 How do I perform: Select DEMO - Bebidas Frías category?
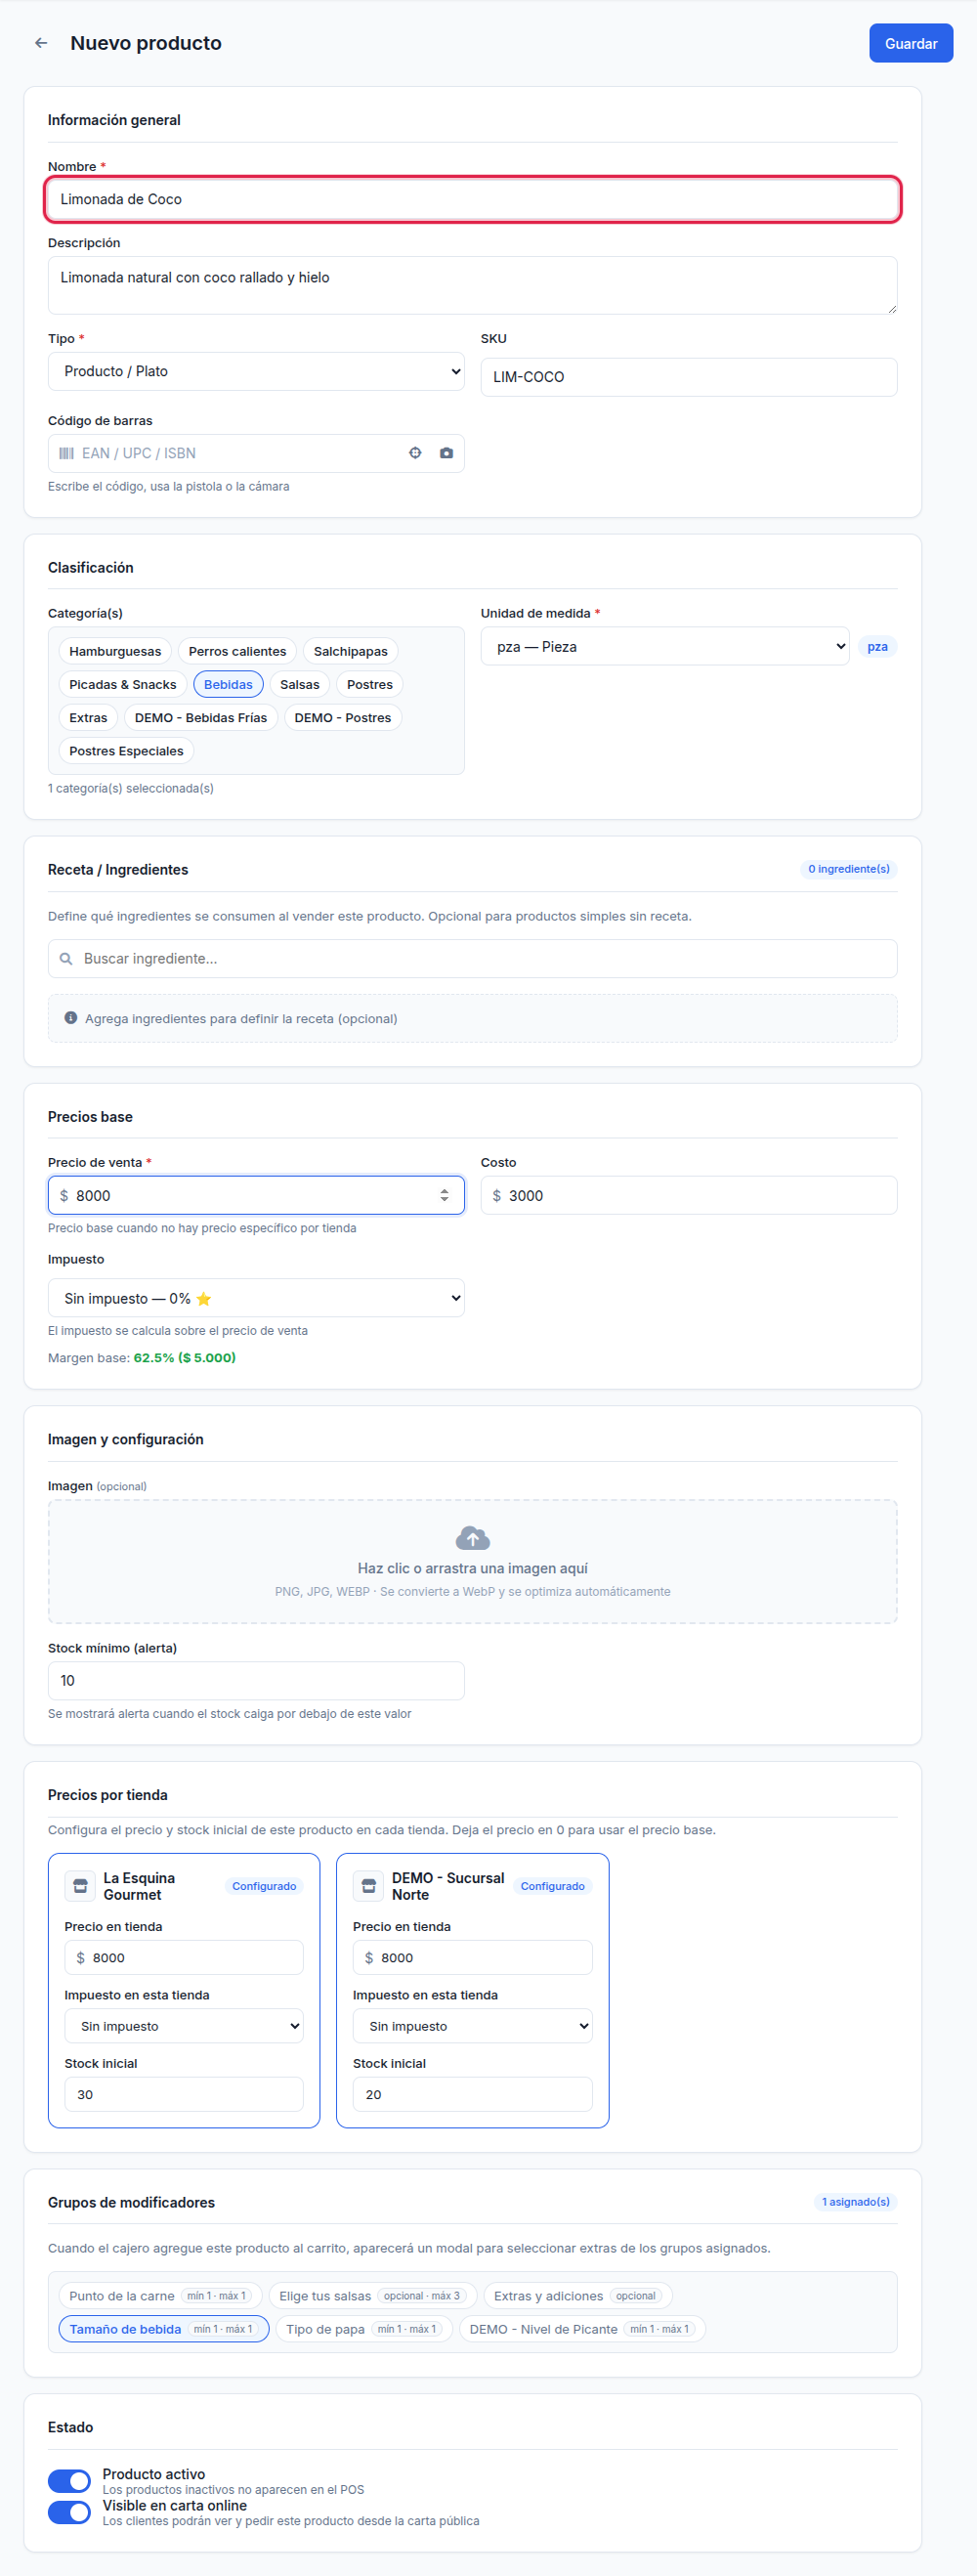(x=201, y=718)
